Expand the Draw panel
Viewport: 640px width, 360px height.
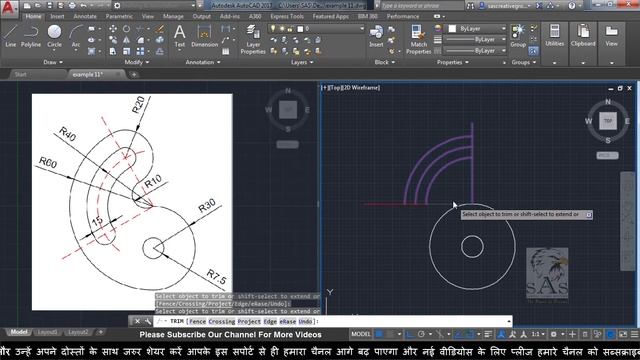pyautogui.click(x=53, y=62)
